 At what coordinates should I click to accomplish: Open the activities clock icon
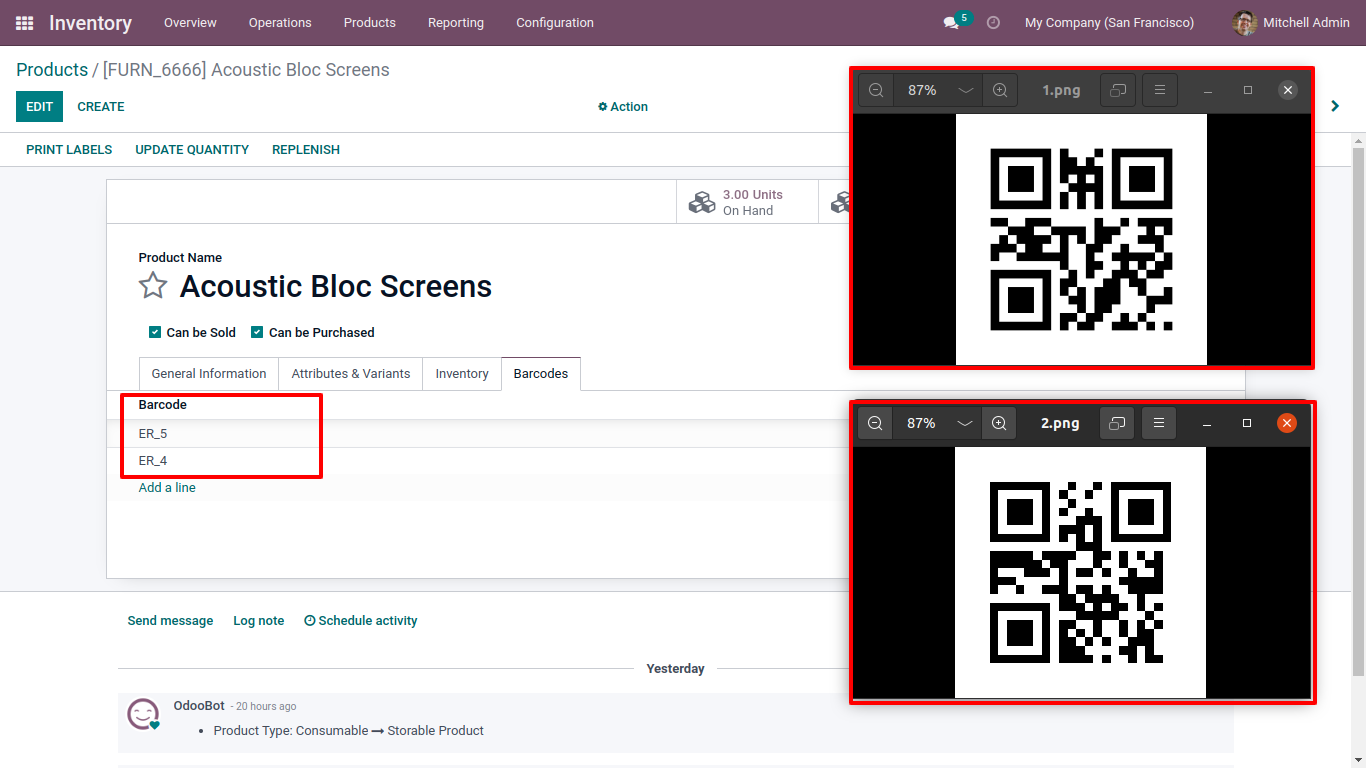pos(993,22)
